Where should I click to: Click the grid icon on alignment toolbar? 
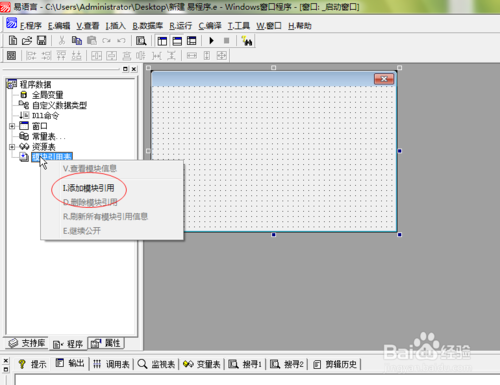[x=12, y=56]
